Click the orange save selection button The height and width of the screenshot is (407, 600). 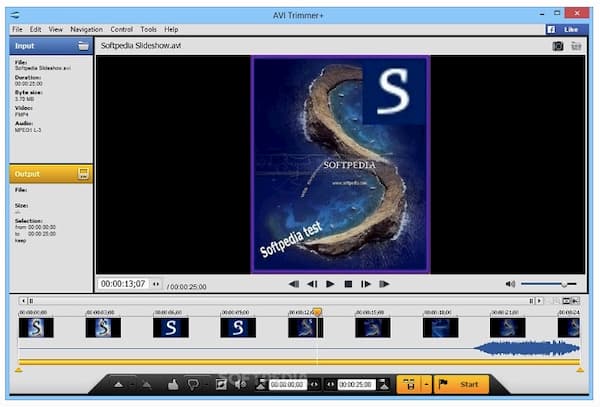coord(409,384)
